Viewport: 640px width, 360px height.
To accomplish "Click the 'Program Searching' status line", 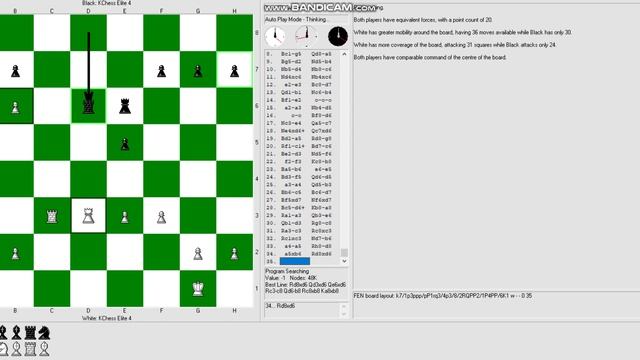I will [x=287, y=271].
